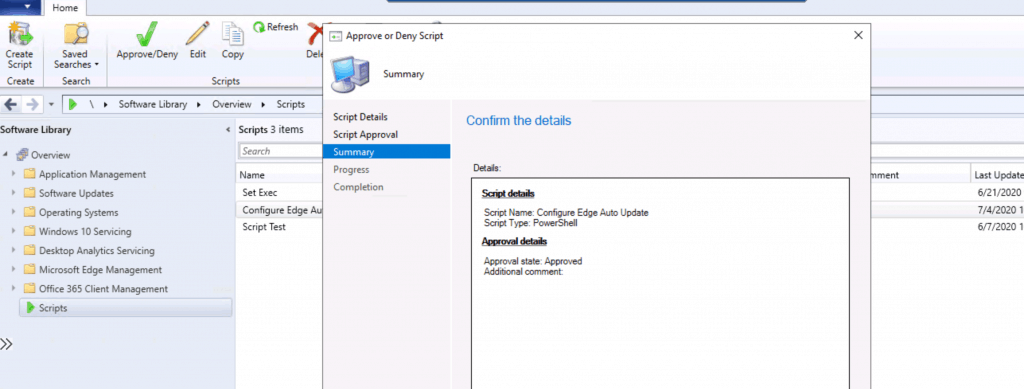Select the Windows 10 Servicing folder
Screen dimensions: 1024x389
click(x=85, y=232)
